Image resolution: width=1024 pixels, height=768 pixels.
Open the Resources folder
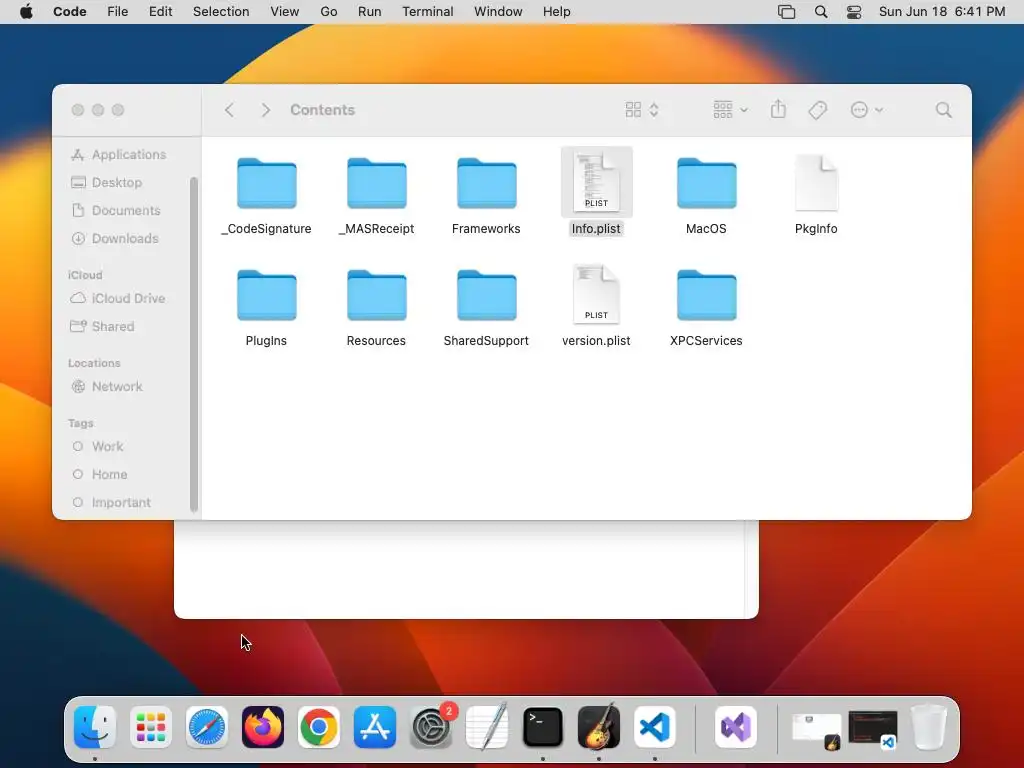point(376,295)
